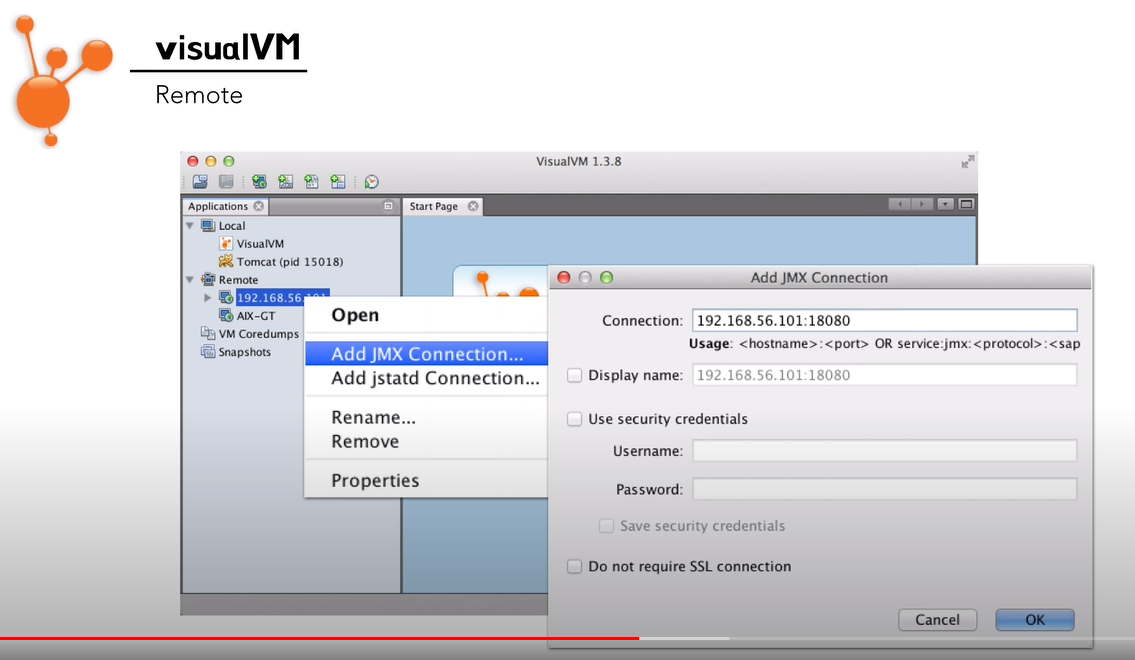Viewport: 1135px width, 660px height.
Task: Click the Username input field
Action: (885, 451)
